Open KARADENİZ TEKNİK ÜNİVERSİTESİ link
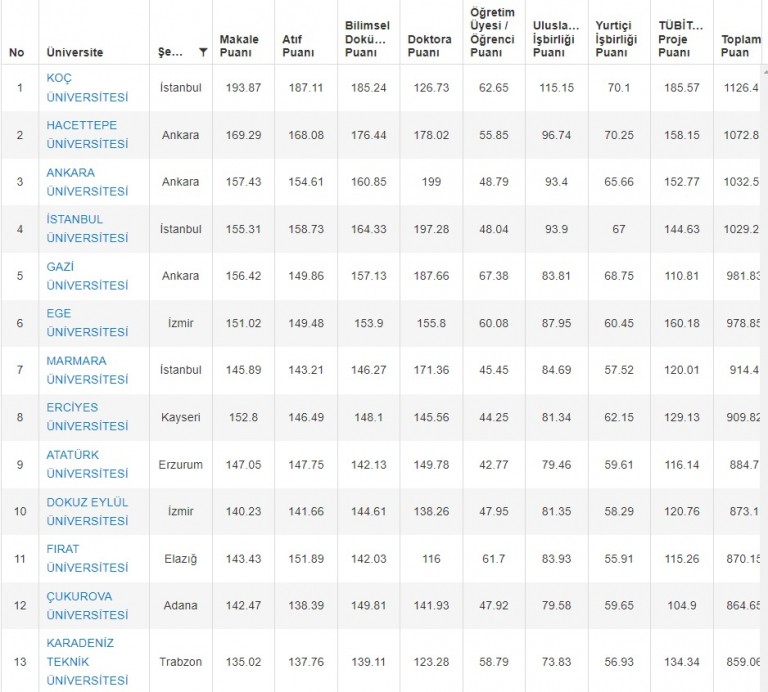768x692 pixels. pyautogui.click(x=87, y=661)
